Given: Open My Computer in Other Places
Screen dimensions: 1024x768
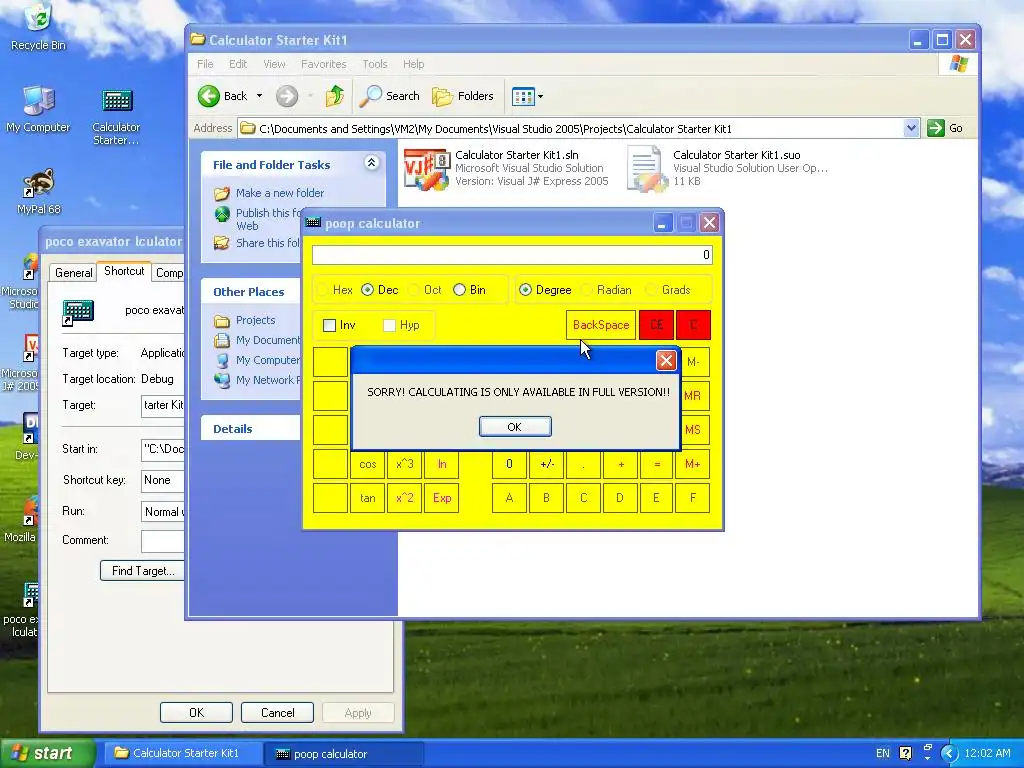Looking at the screenshot, I should coord(222,360).
